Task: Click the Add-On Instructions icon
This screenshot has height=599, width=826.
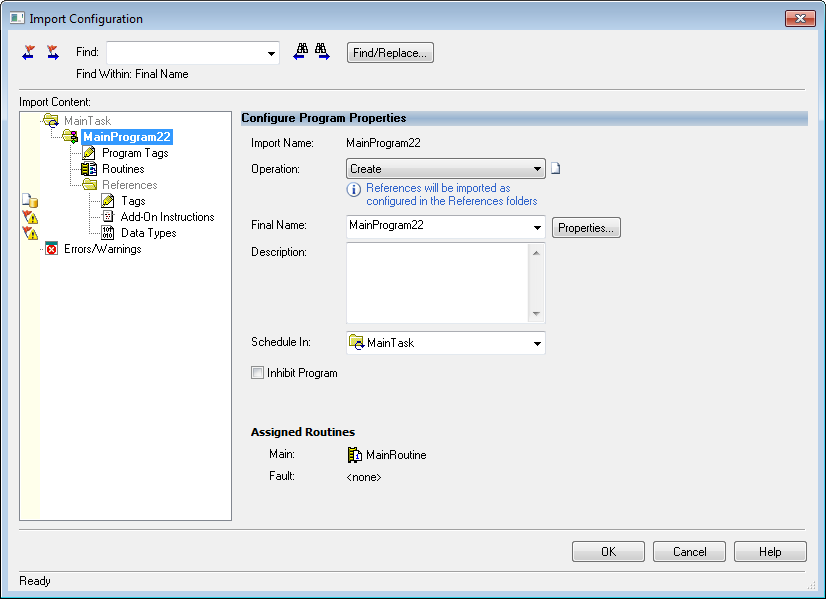Action: click(108, 217)
